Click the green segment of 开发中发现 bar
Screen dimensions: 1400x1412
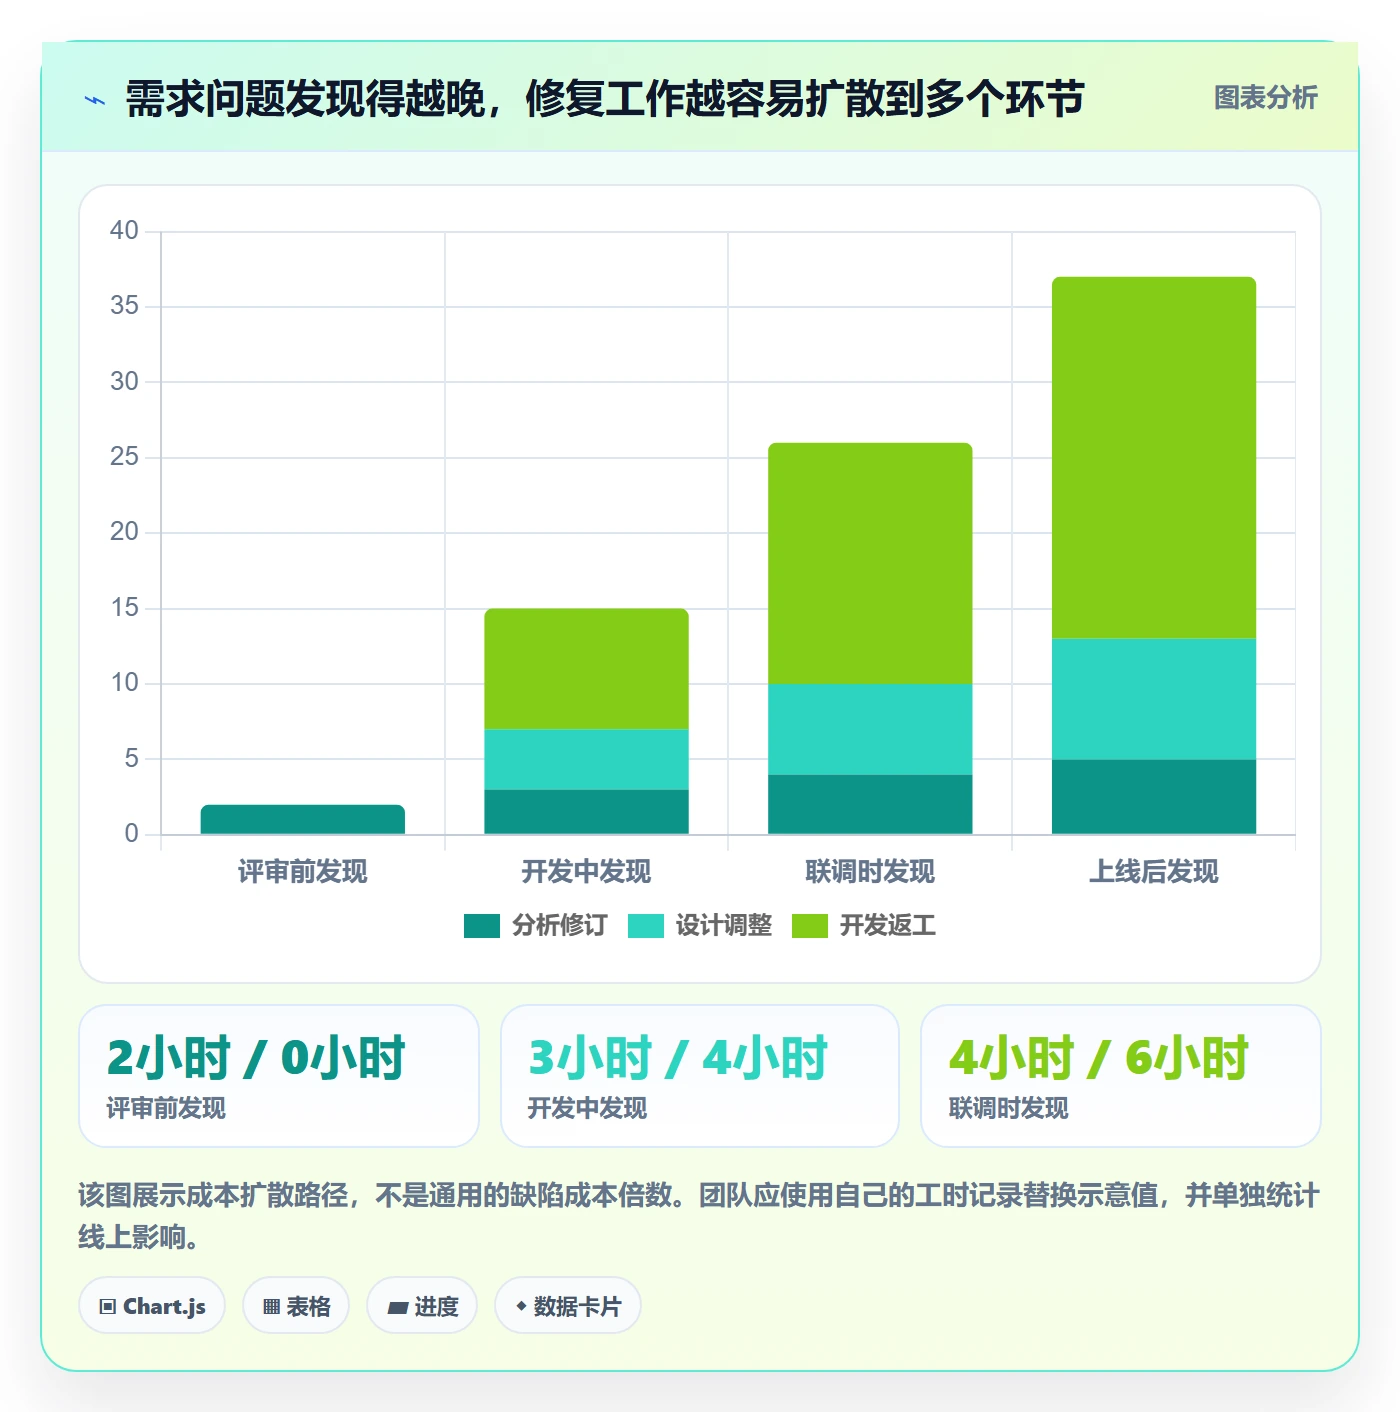point(586,669)
